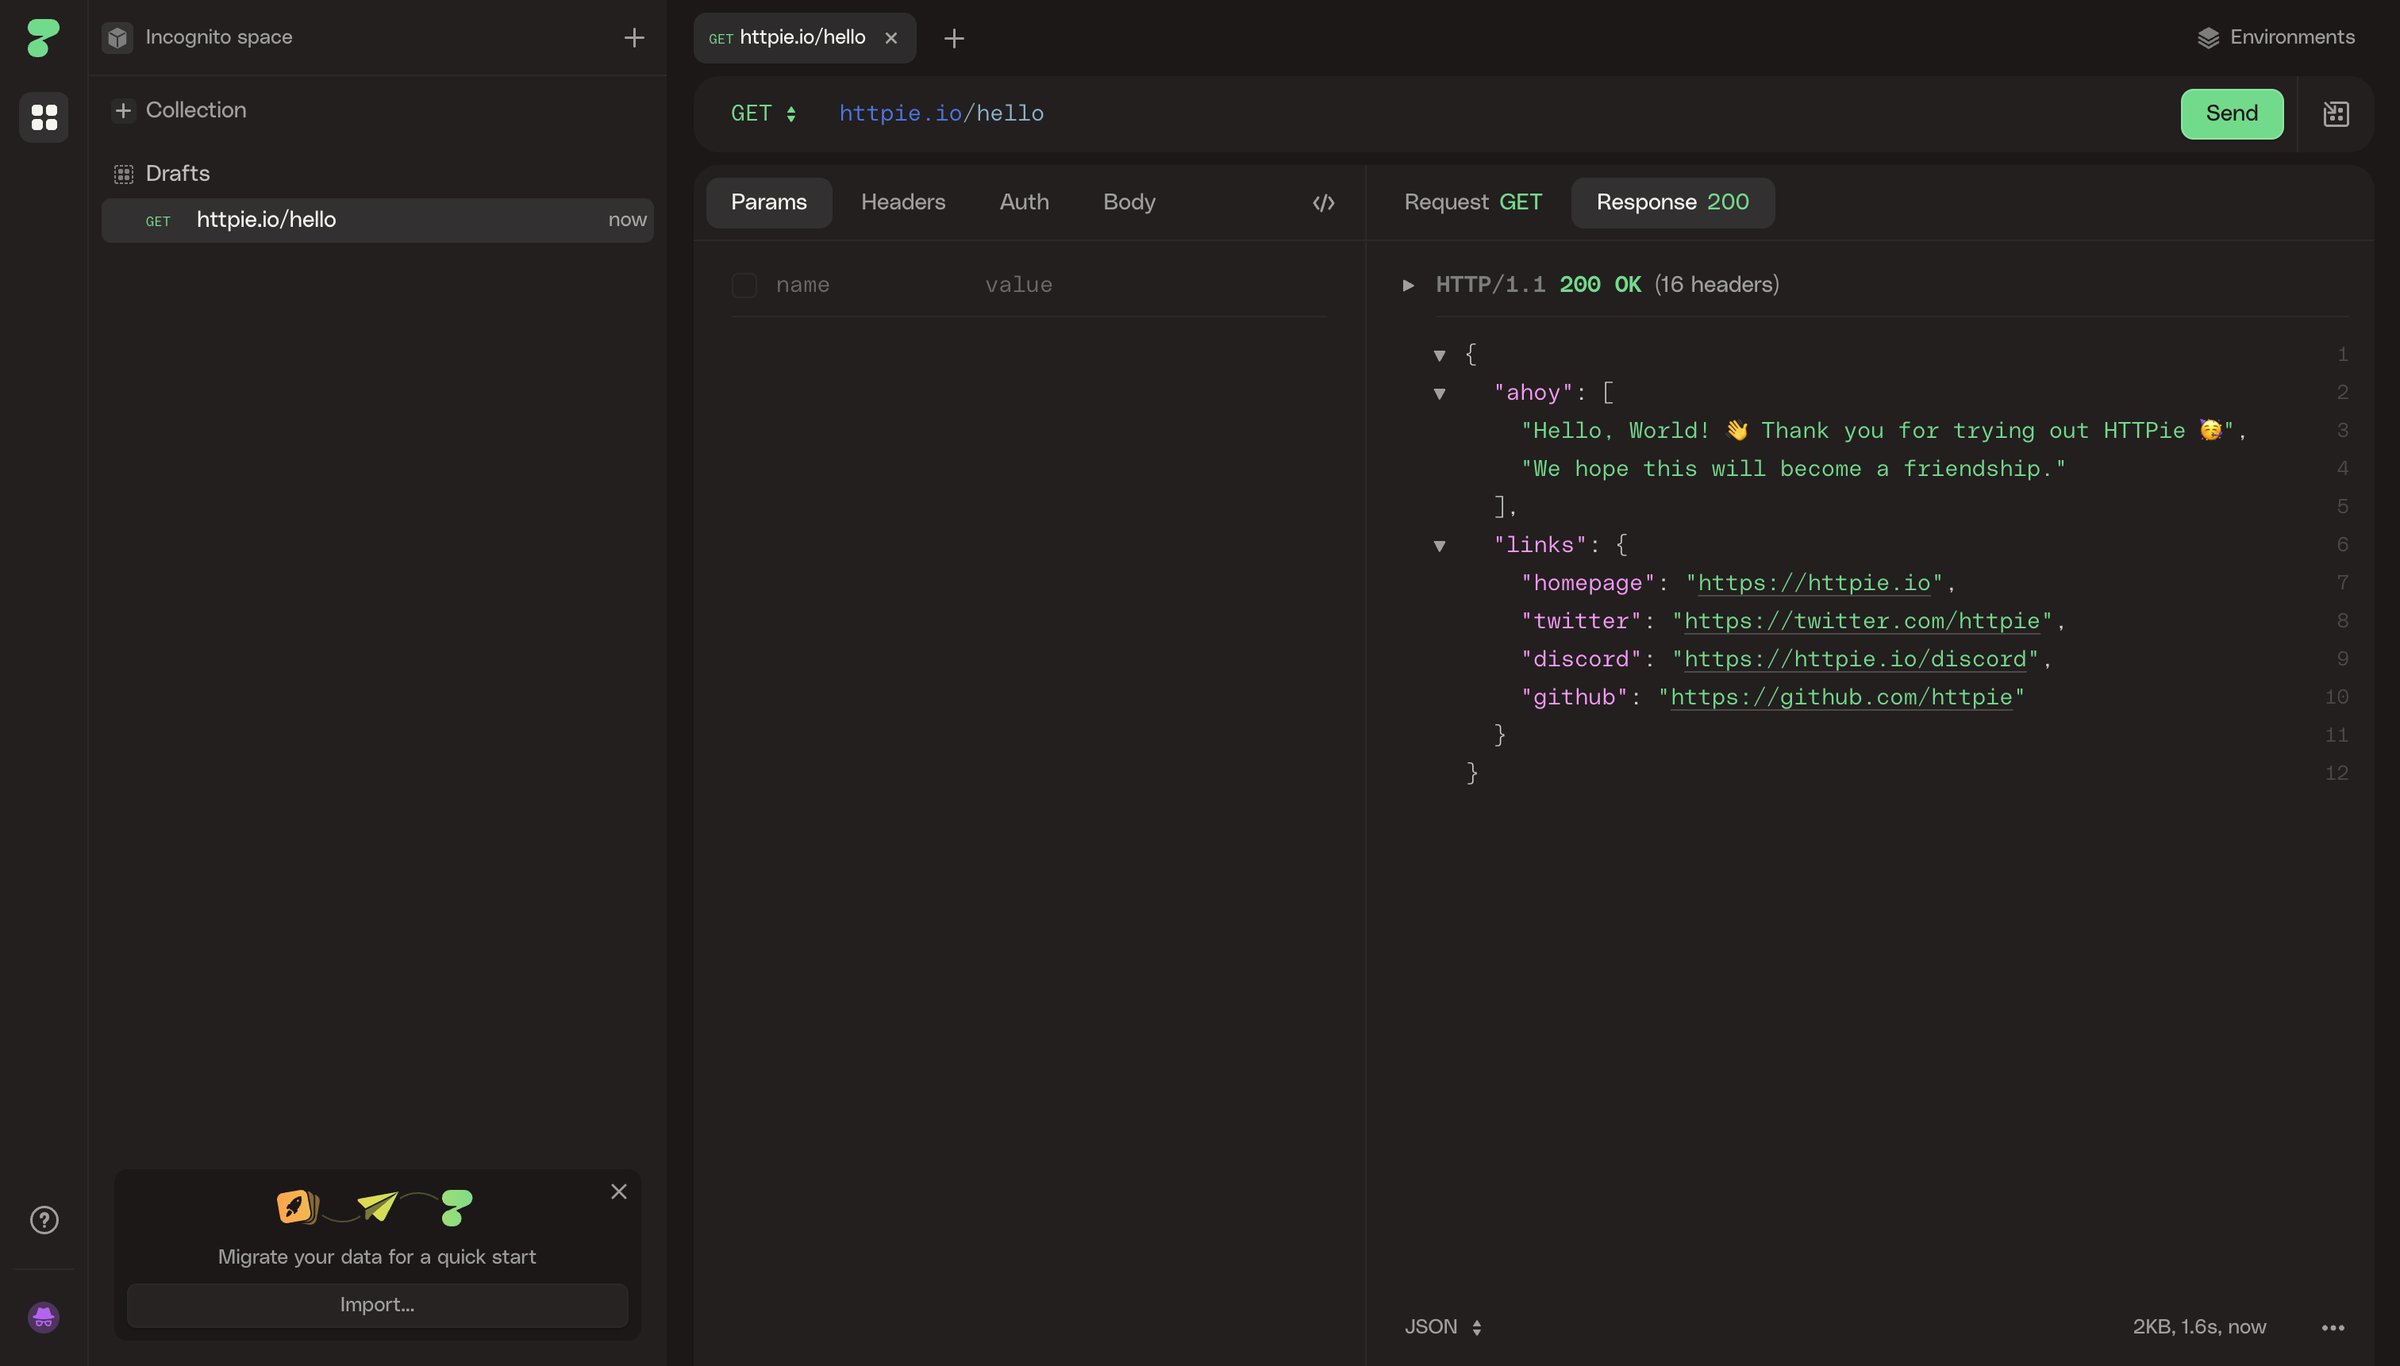Click the Drafts section label
2400x1366 pixels.
pos(178,174)
